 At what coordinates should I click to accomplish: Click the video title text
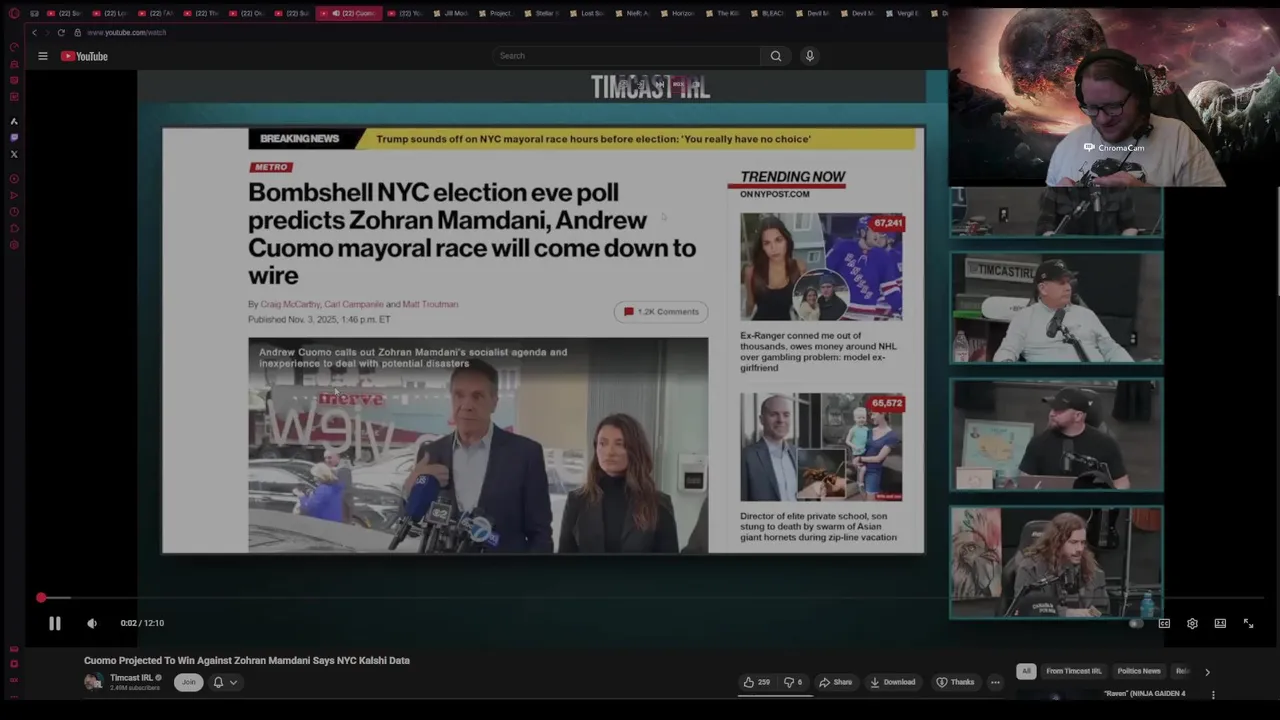(247, 660)
